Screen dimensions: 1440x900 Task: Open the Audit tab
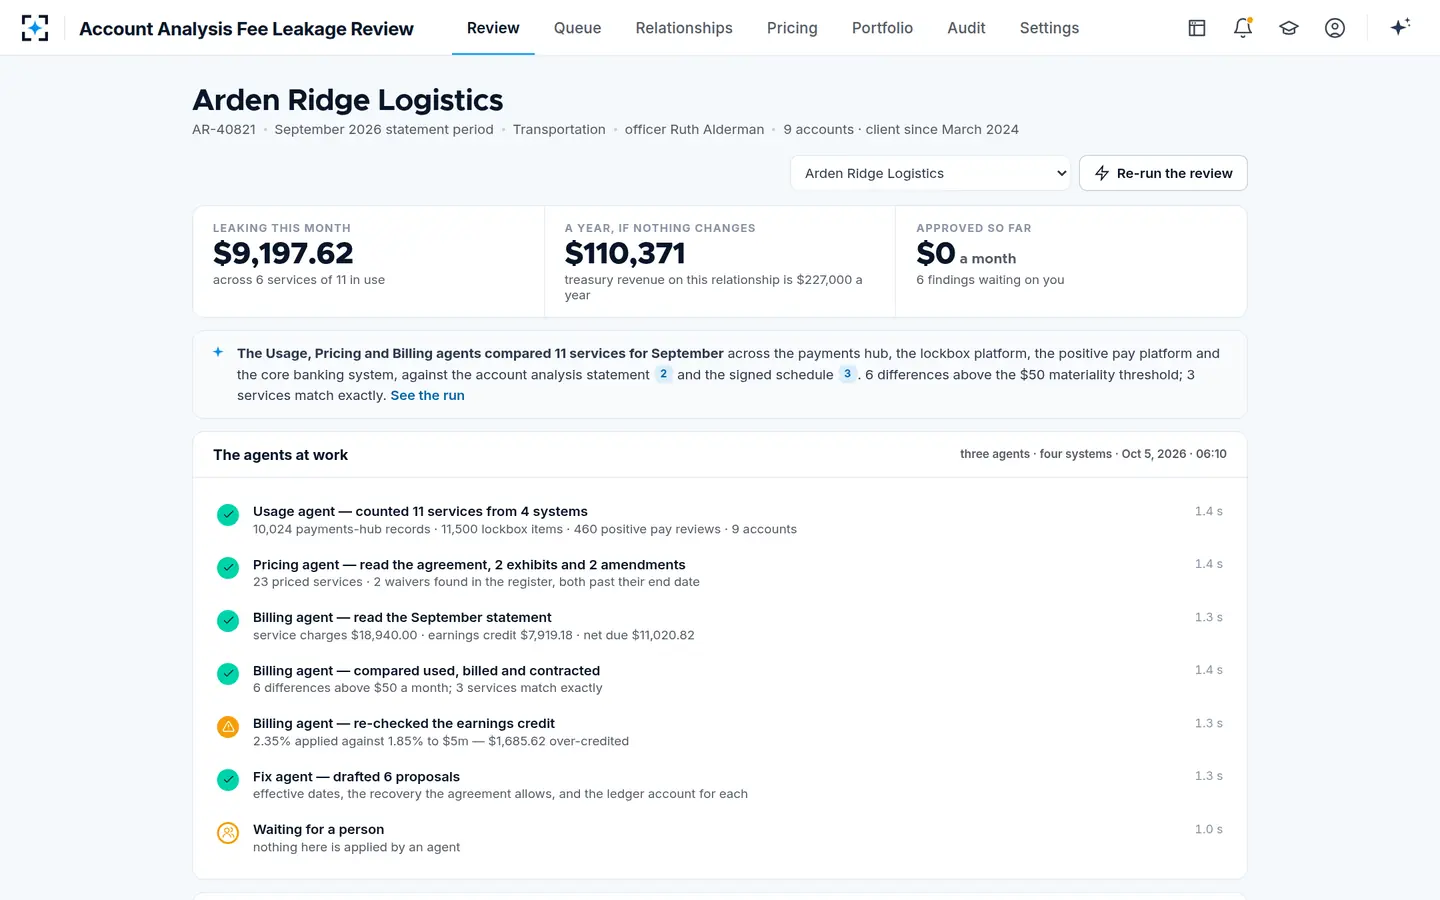[966, 28]
